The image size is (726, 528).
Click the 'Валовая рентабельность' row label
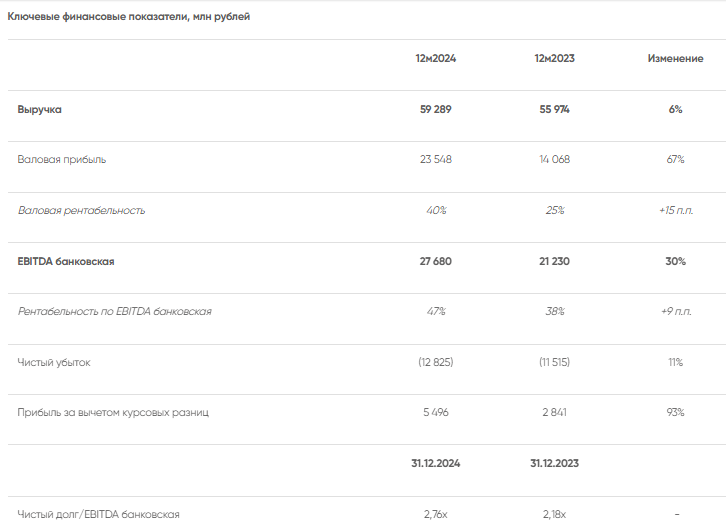[81, 210]
